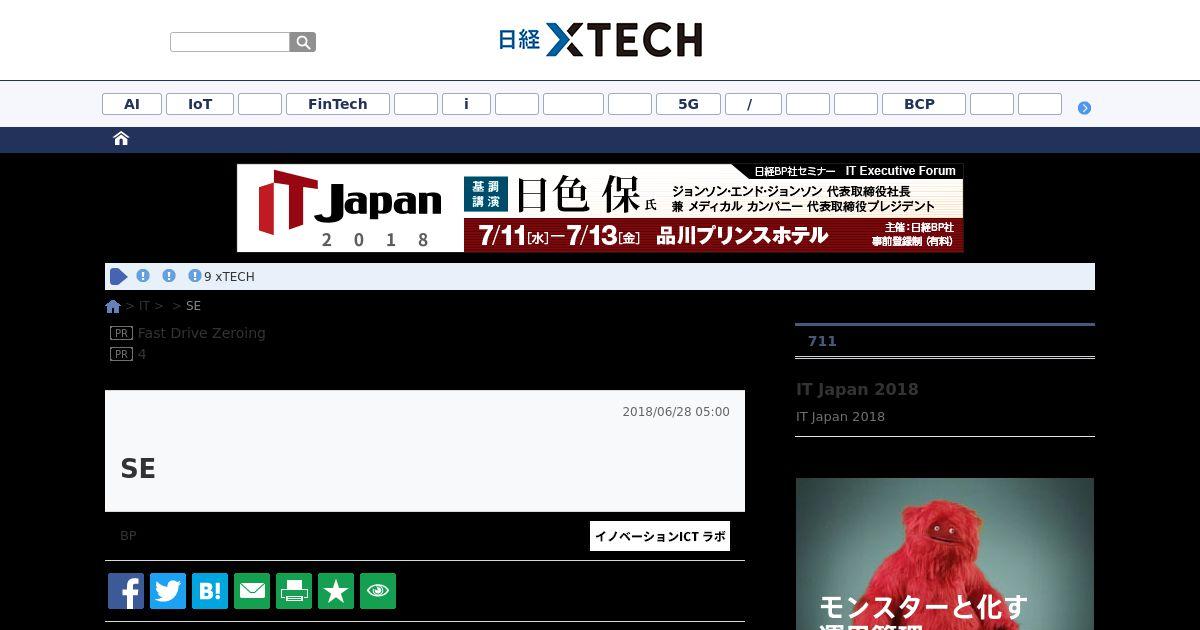Open the SE breadcrumb item
Viewport: 1200px width, 630px height.
(193, 306)
